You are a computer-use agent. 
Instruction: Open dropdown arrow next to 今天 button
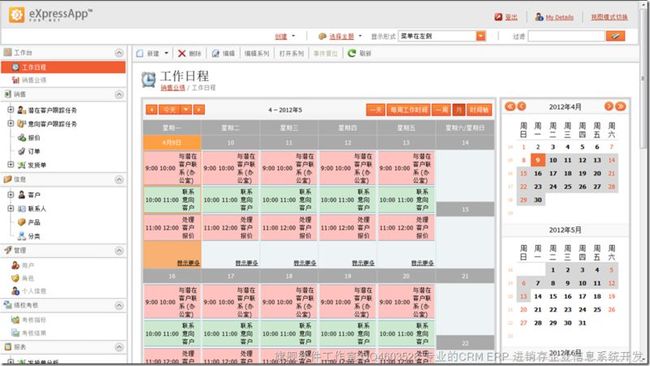click(x=187, y=109)
